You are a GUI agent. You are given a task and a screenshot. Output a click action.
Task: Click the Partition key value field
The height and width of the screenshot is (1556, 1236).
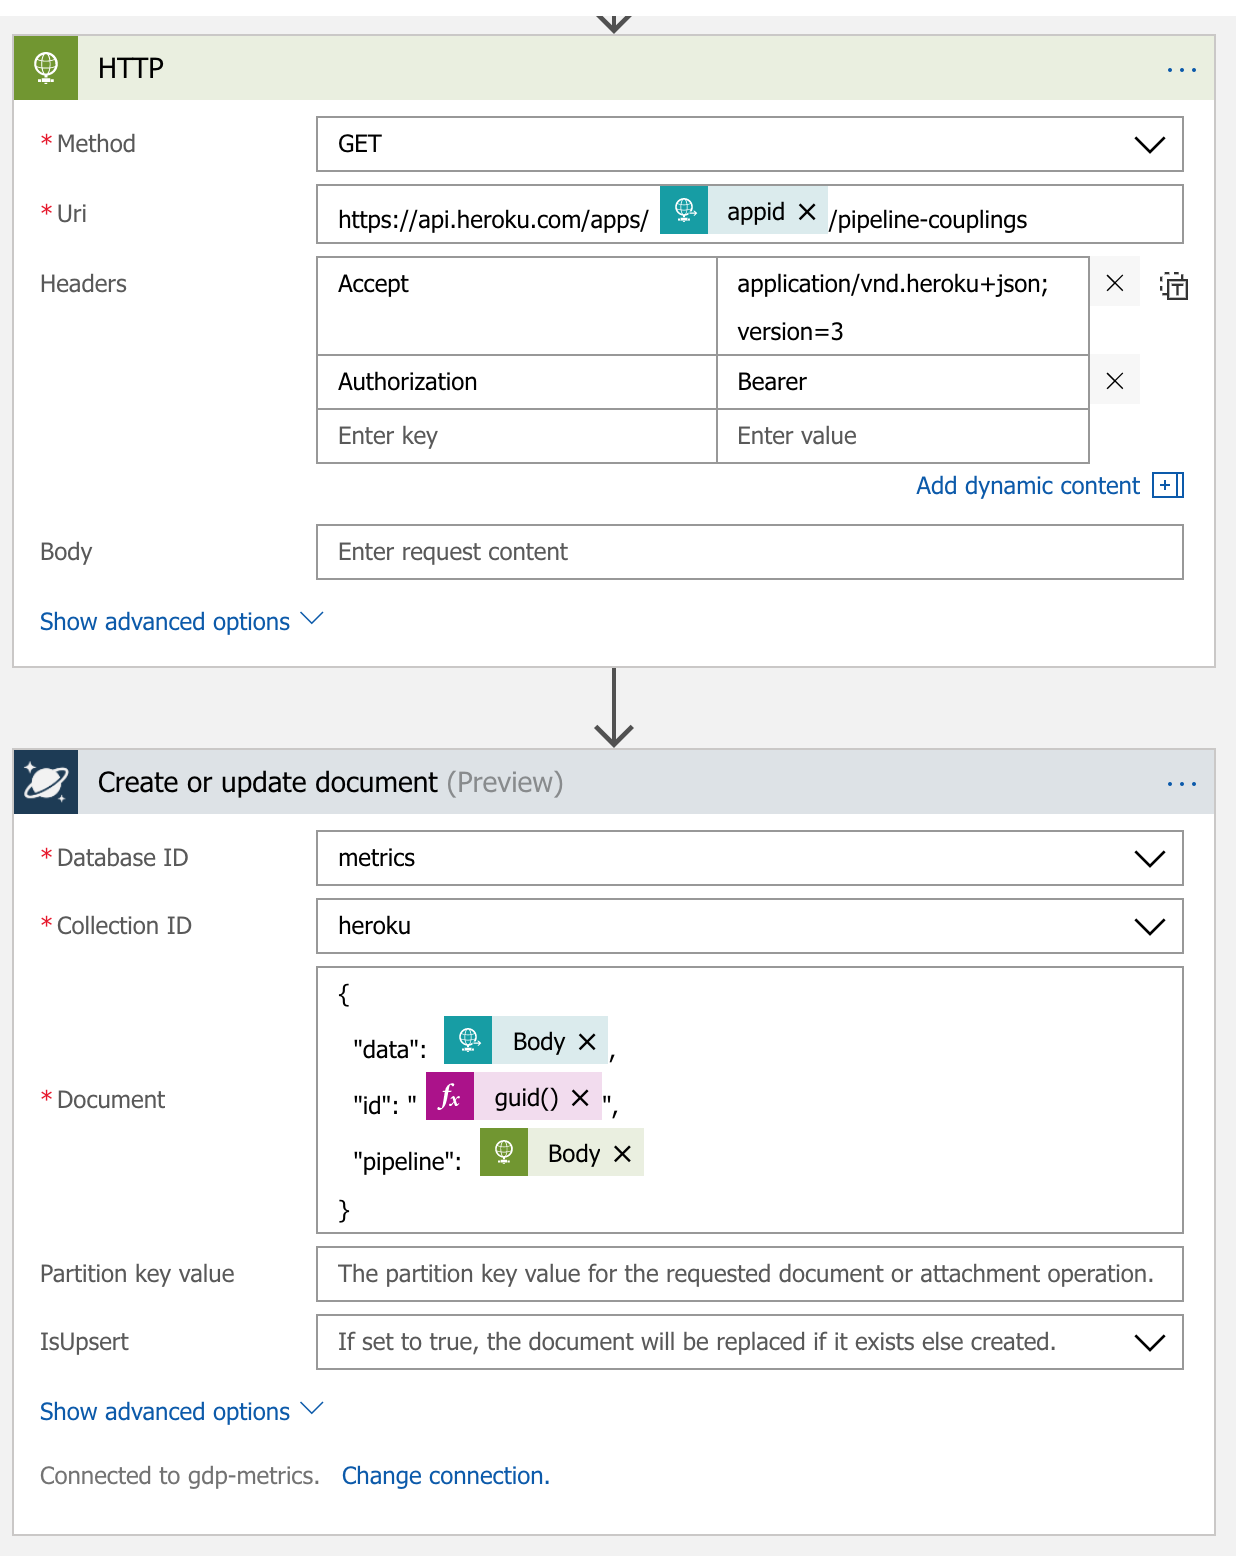click(750, 1274)
